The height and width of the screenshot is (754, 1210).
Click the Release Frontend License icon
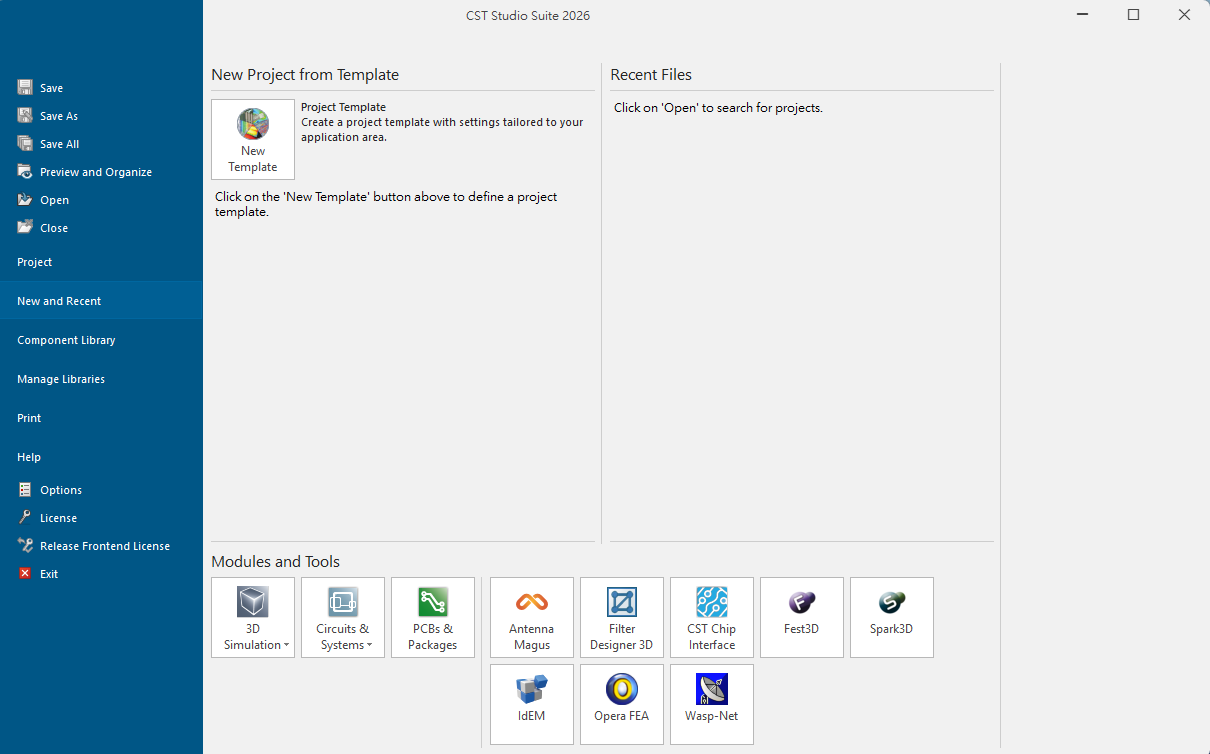[x=25, y=546]
